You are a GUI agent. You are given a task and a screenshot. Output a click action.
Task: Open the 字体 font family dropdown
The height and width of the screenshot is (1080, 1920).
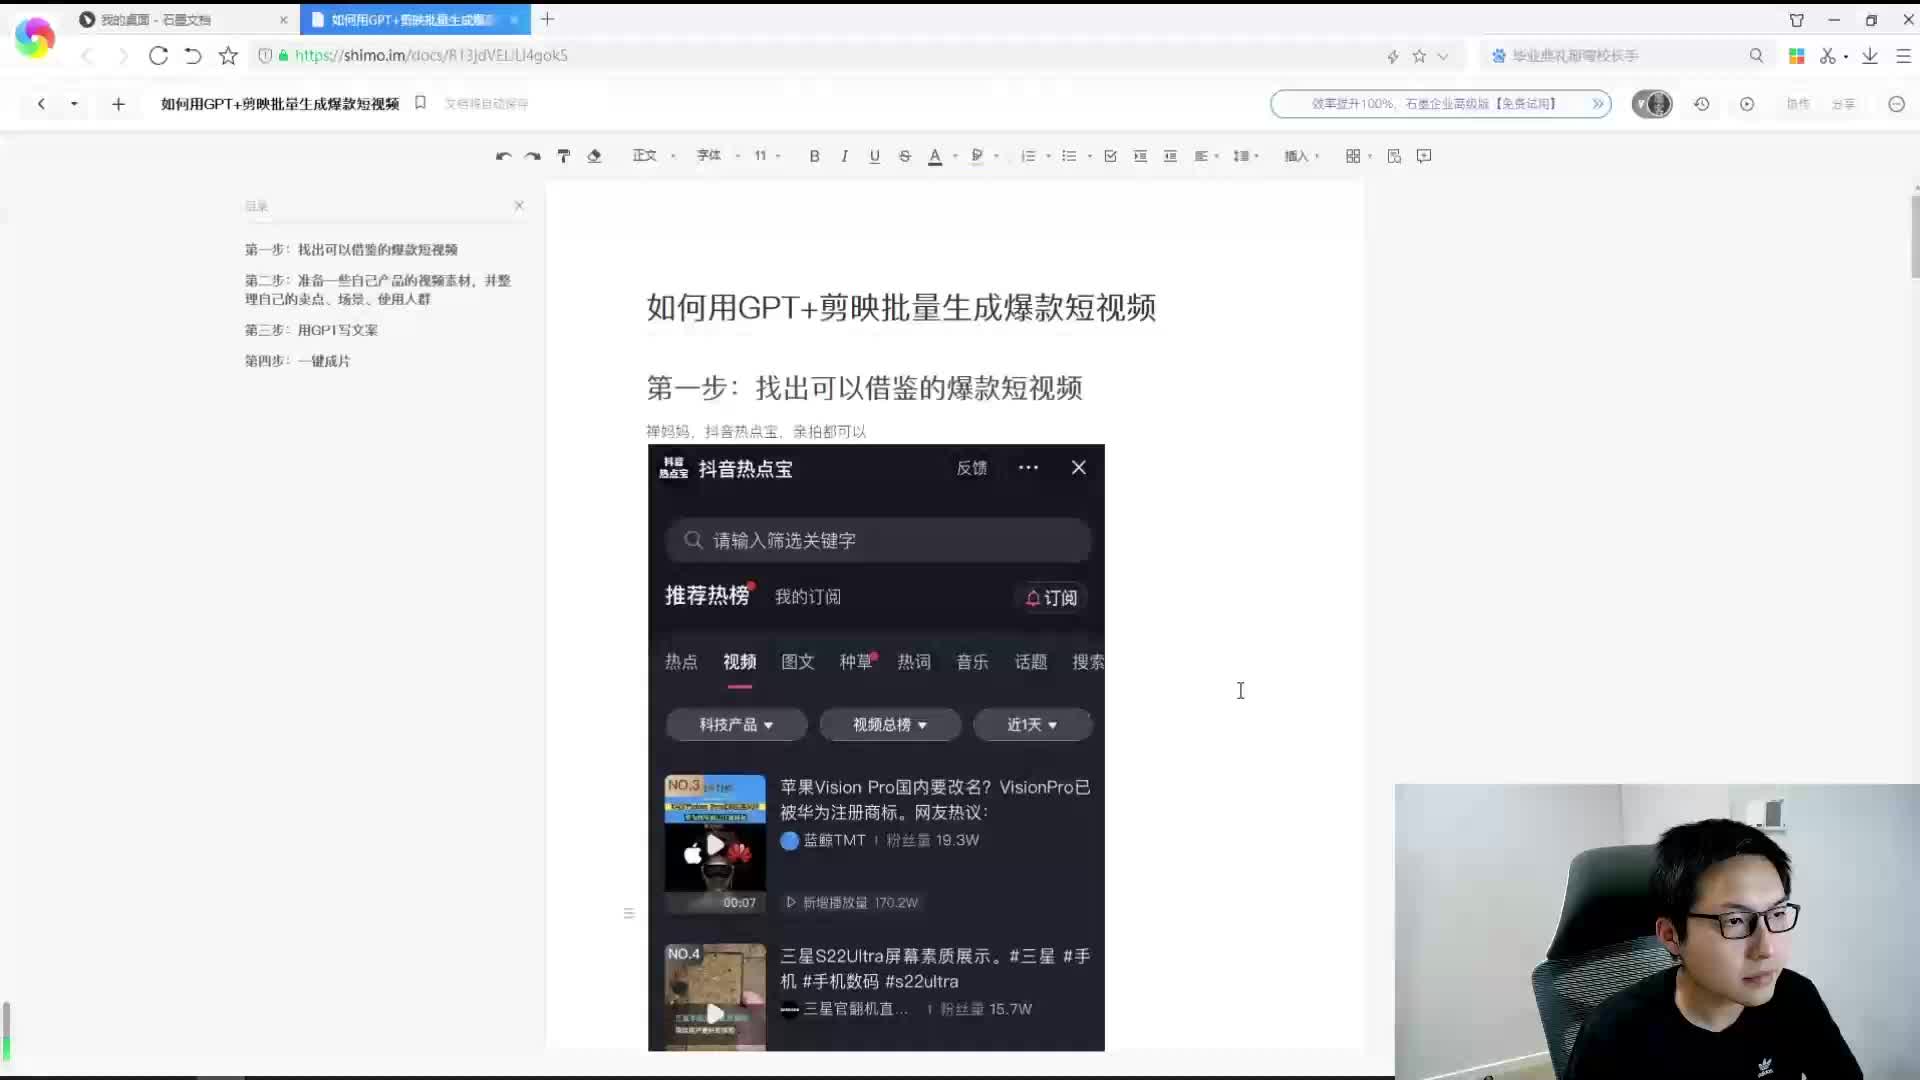pos(718,156)
